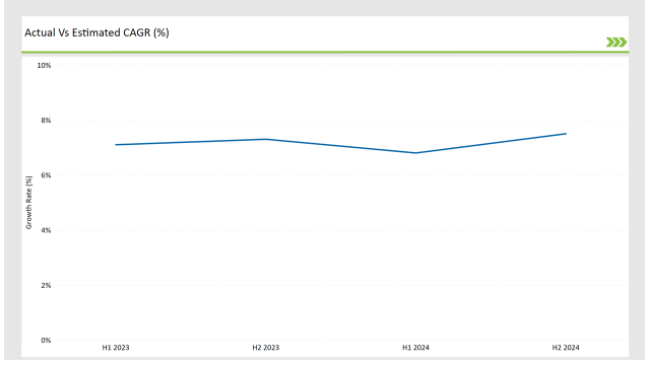Click the 4% y-axis label
This screenshot has width=650, height=365.
[46, 230]
